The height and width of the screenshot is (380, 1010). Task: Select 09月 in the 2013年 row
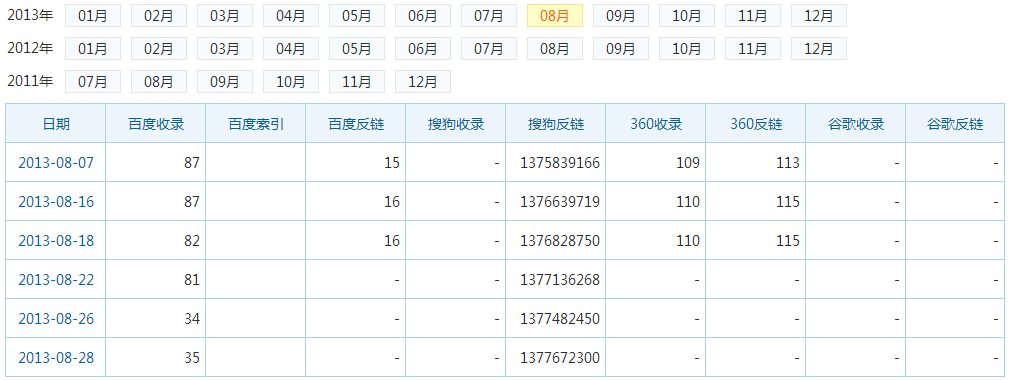(x=621, y=15)
